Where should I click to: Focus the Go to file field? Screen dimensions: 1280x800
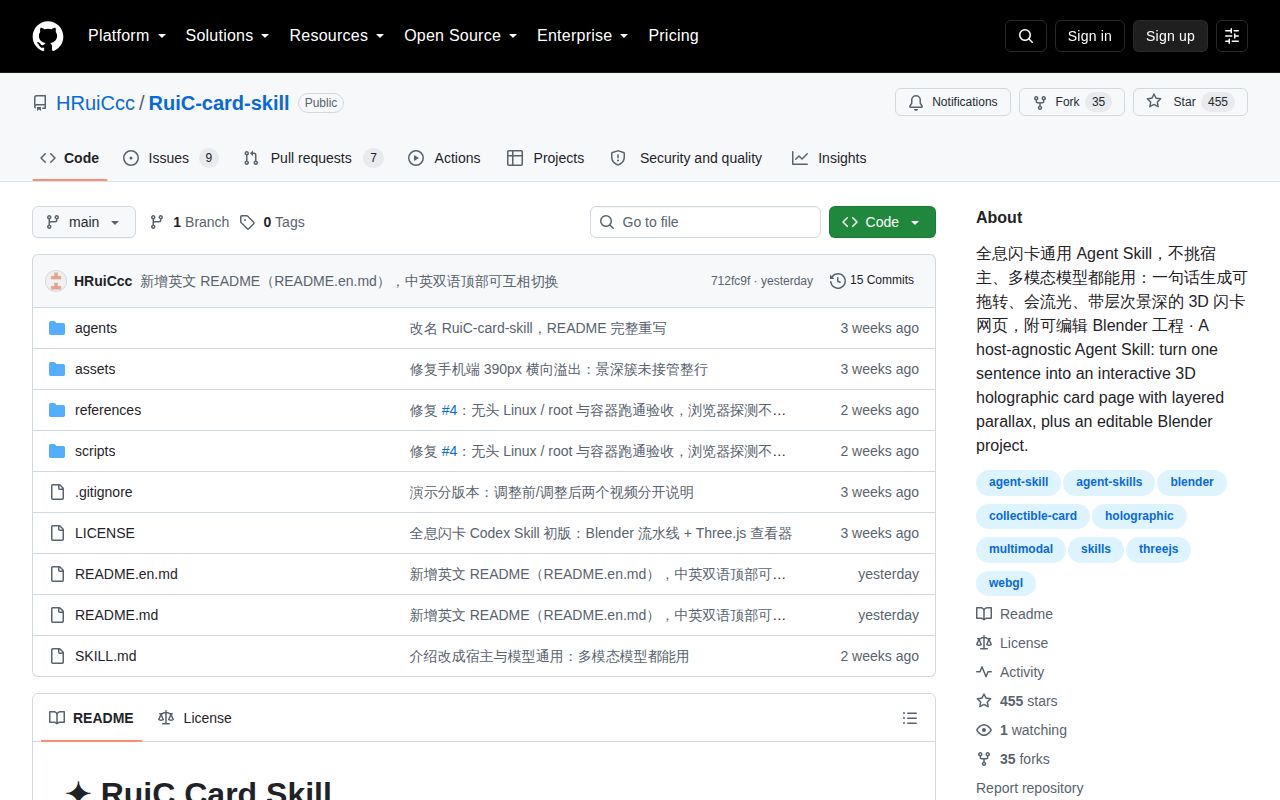(705, 222)
